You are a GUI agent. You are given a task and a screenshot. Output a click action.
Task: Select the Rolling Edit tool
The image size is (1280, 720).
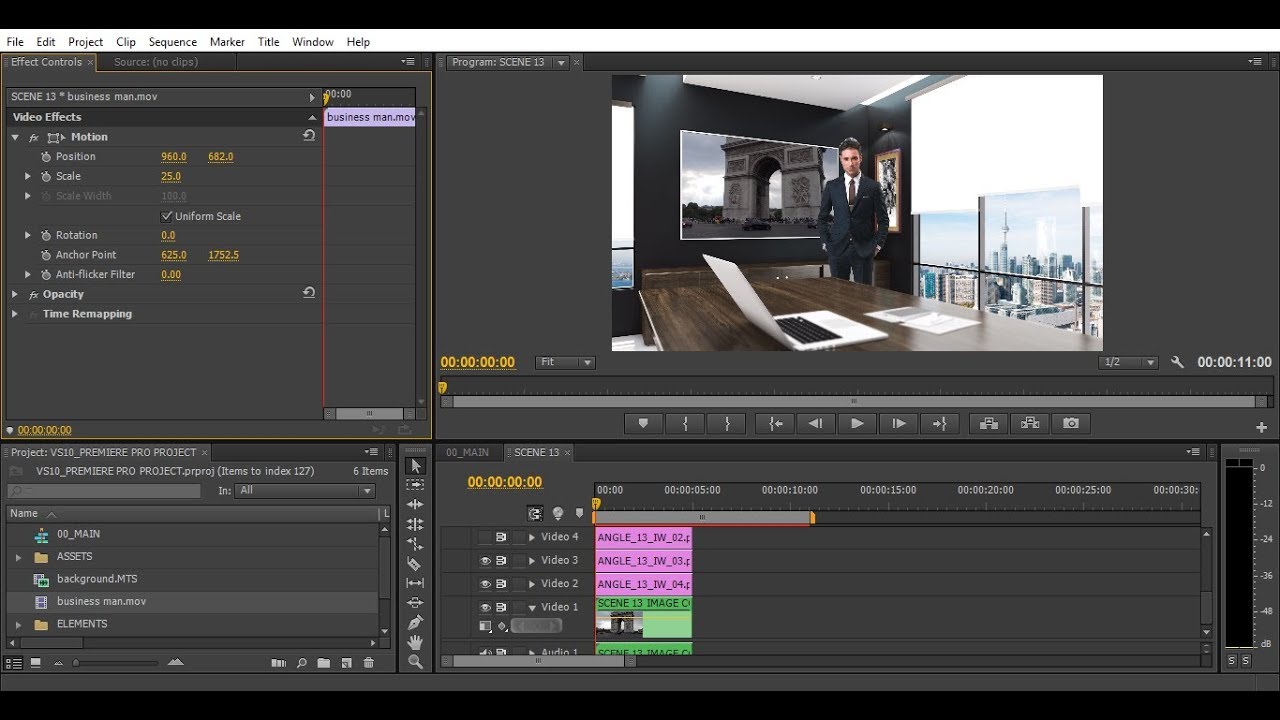(416, 524)
